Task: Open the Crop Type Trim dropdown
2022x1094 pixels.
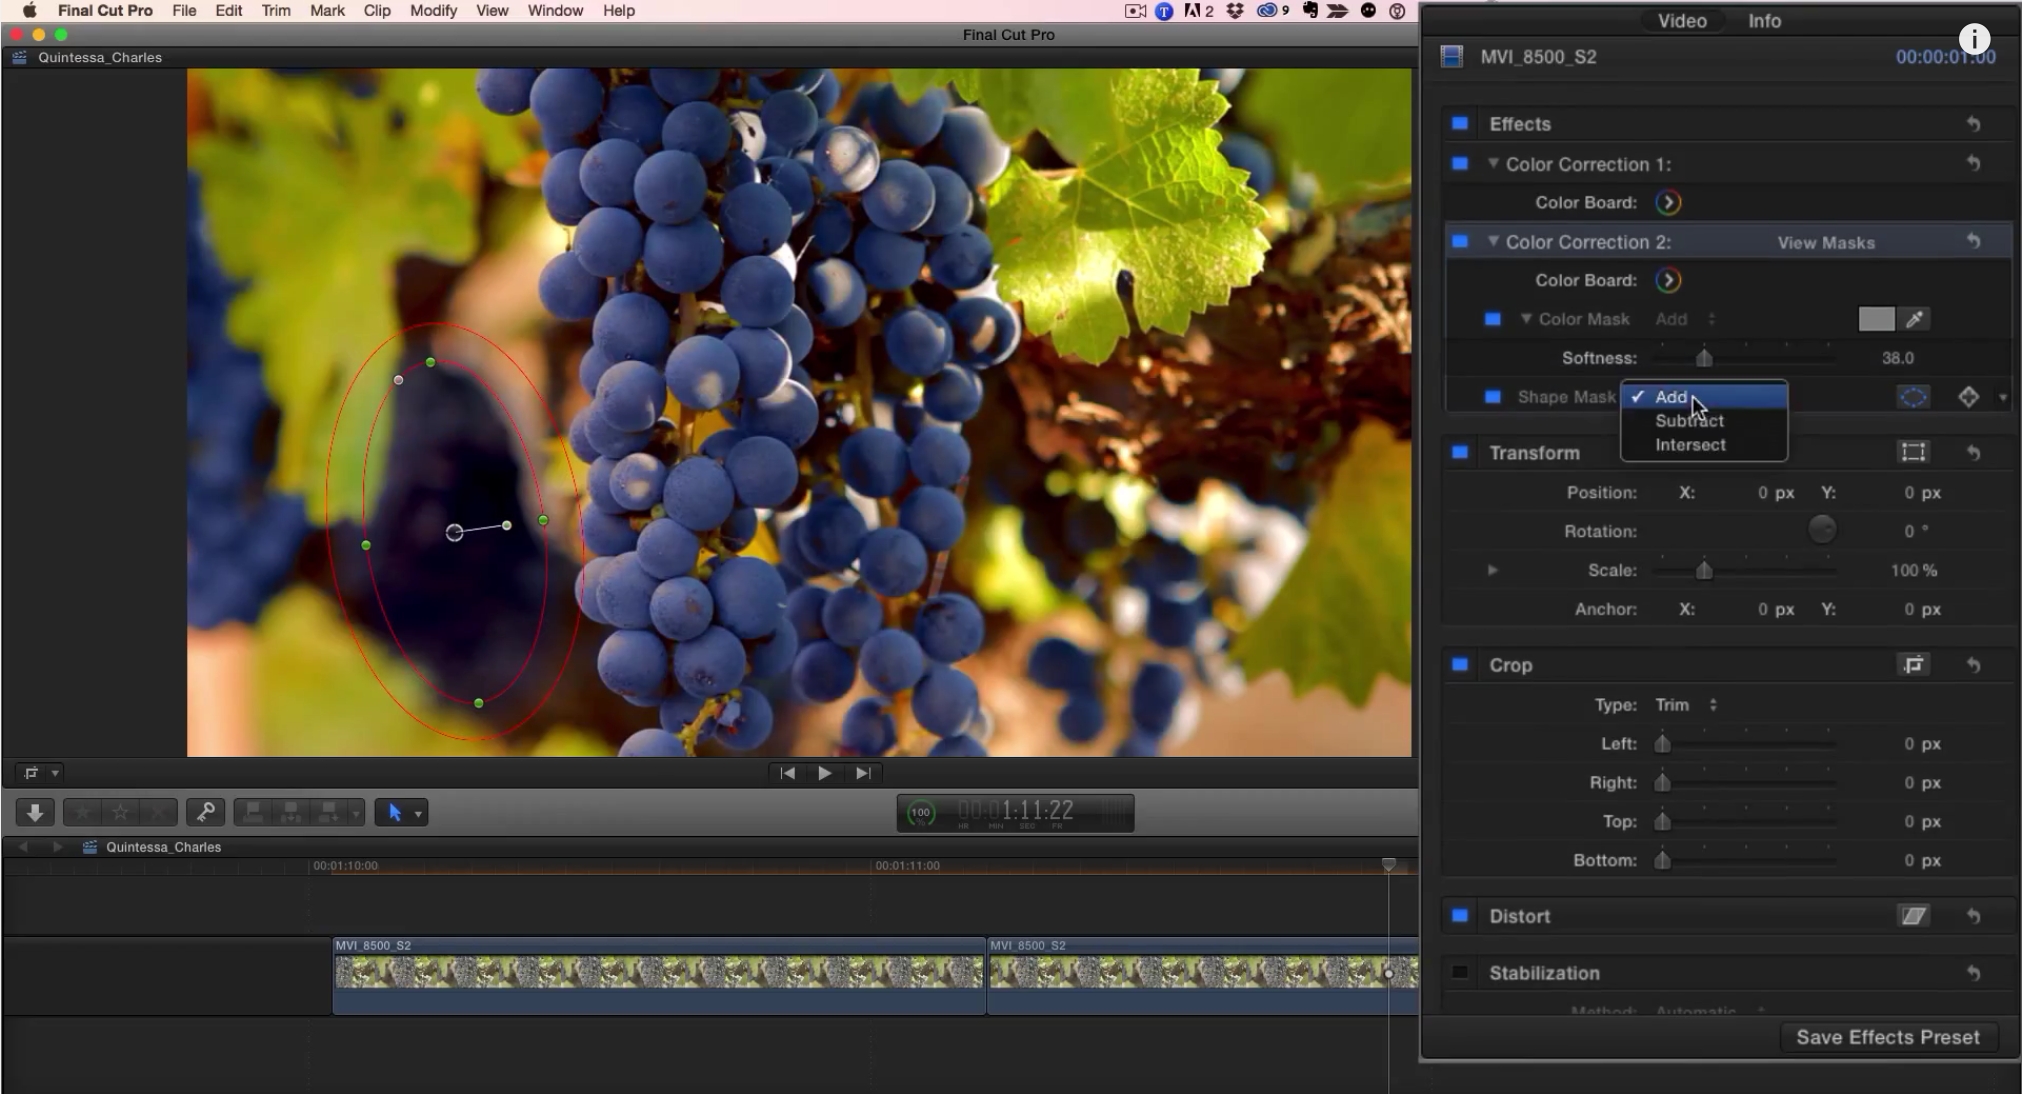Action: click(x=1686, y=705)
